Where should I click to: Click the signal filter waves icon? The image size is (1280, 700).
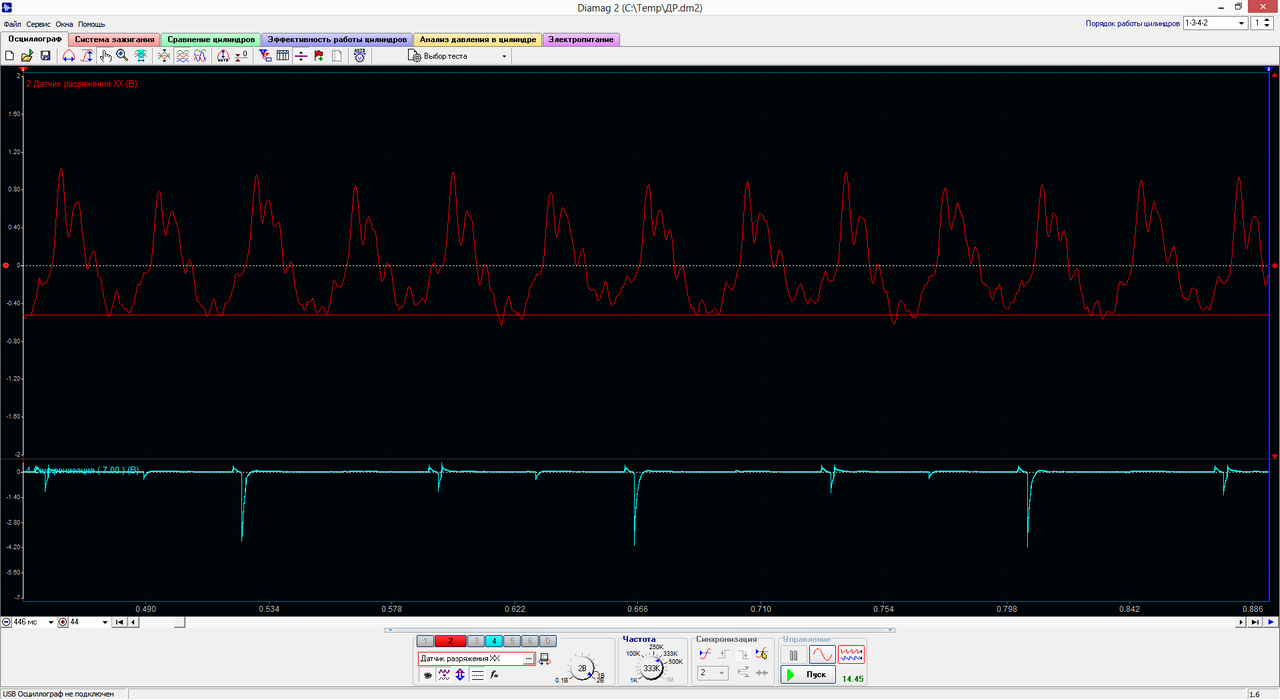pos(444,675)
